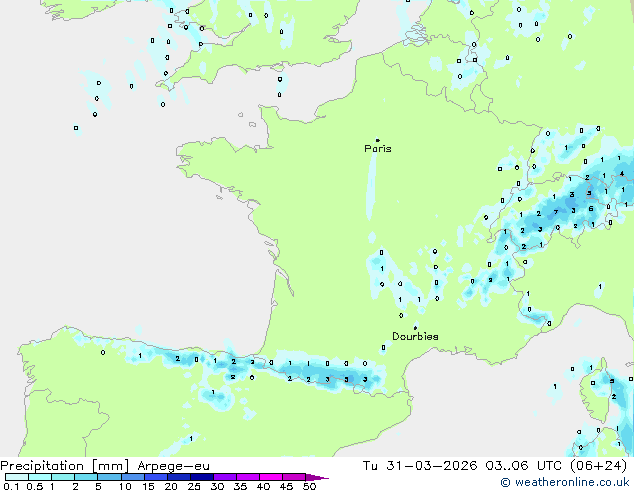Click the '25' legend scale value
Viewport: 634px width, 490px height.
194,486
